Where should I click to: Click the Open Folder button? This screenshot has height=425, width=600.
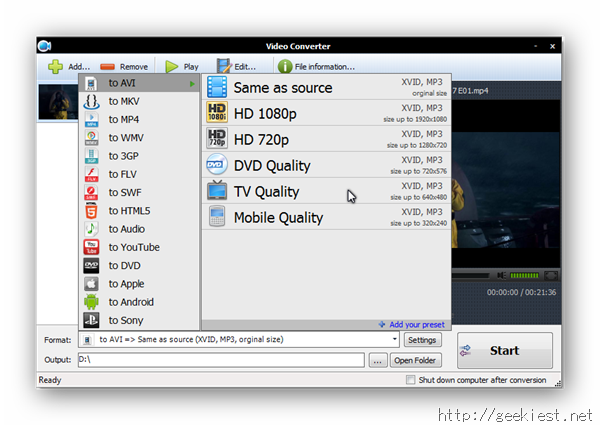pyautogui.click(x=415, y=360)
